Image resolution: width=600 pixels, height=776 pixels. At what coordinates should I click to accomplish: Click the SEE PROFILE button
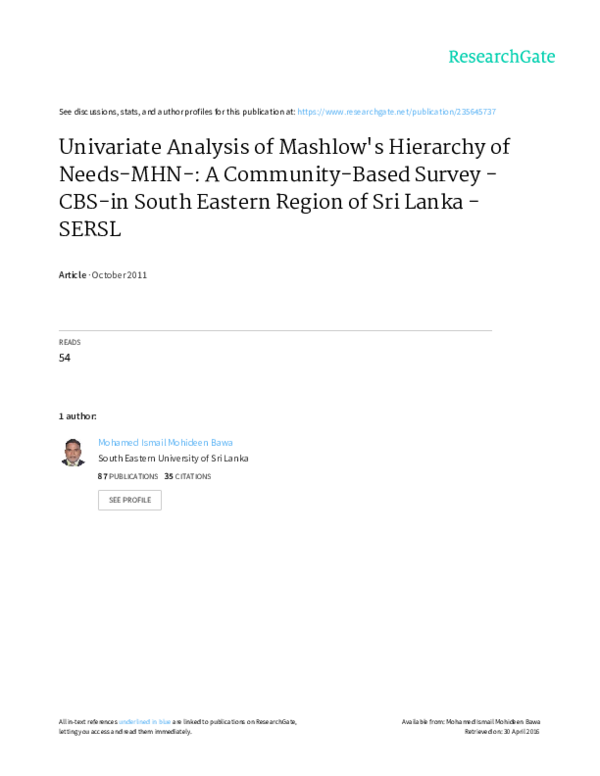tap(130, 500)
